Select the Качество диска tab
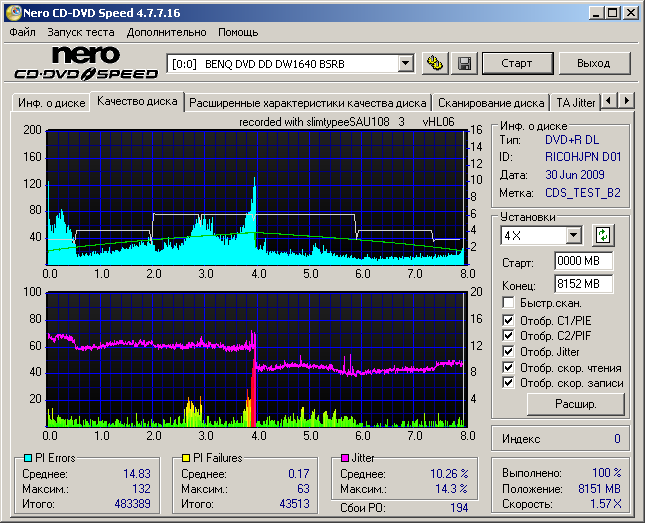This screenshot has width=645, height=523. click(x=137, y=101)
